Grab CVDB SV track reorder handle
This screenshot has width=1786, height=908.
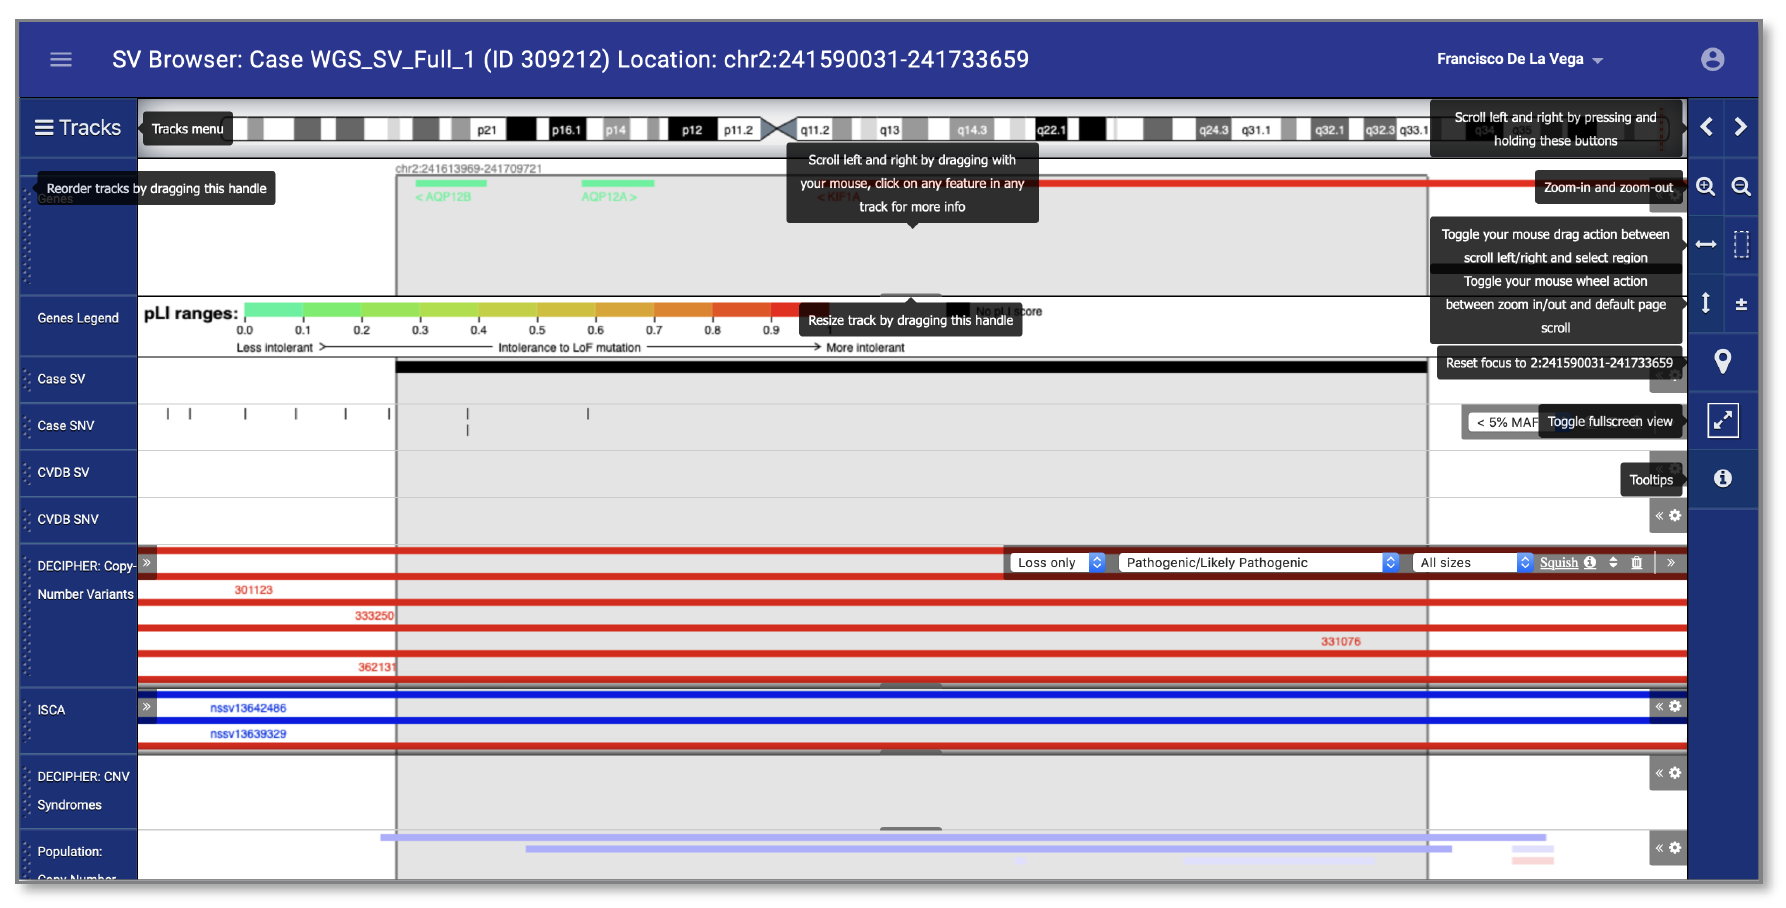27,473
